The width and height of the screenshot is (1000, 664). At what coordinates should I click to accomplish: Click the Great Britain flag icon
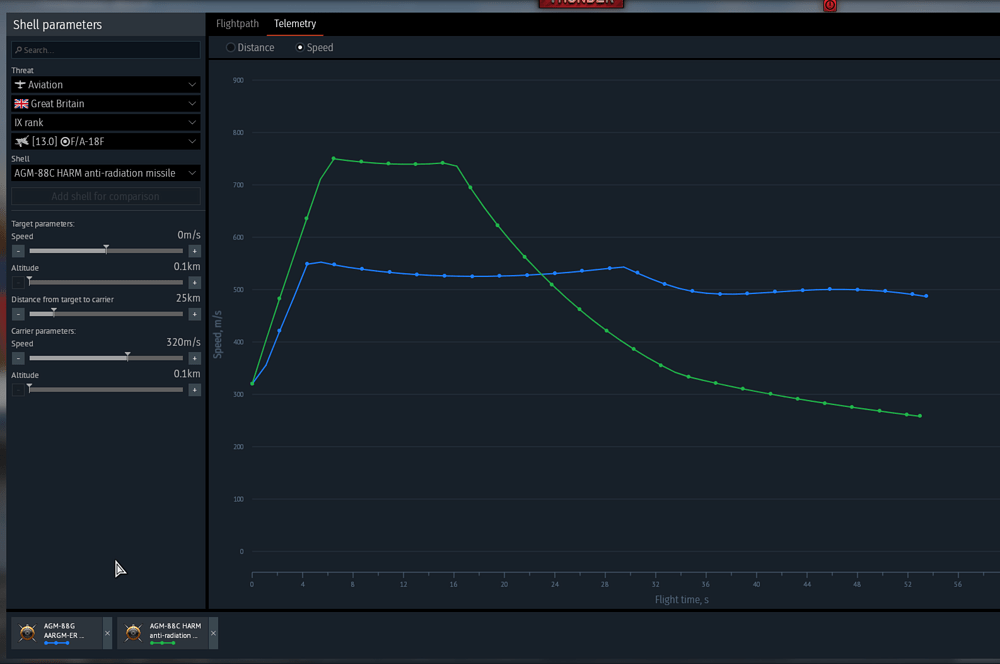click(21, 103)
